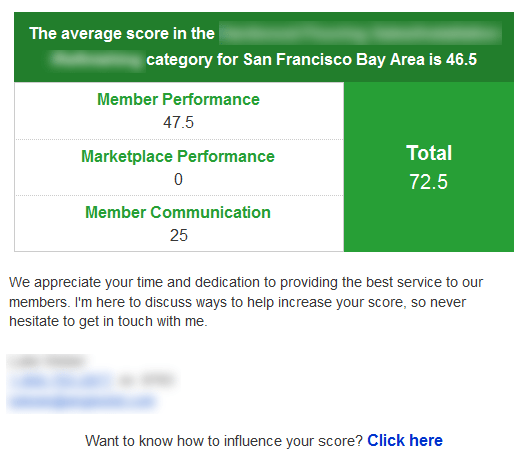Select the 72.5 total score value
The width and height of the screenshot is (526, 466).
click(428, 182)
